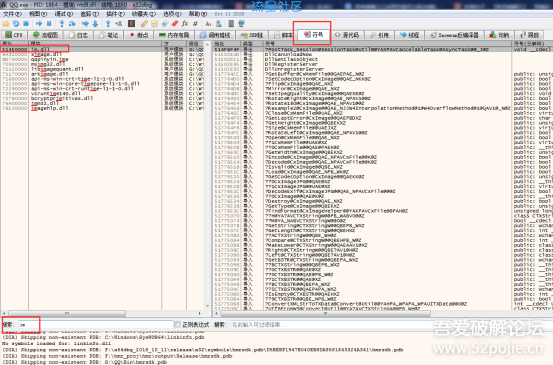This screenshot has width=553, height=365.
Task: Switch to the 符号 (Symbols) tab
Action: (x=314, y=34)
